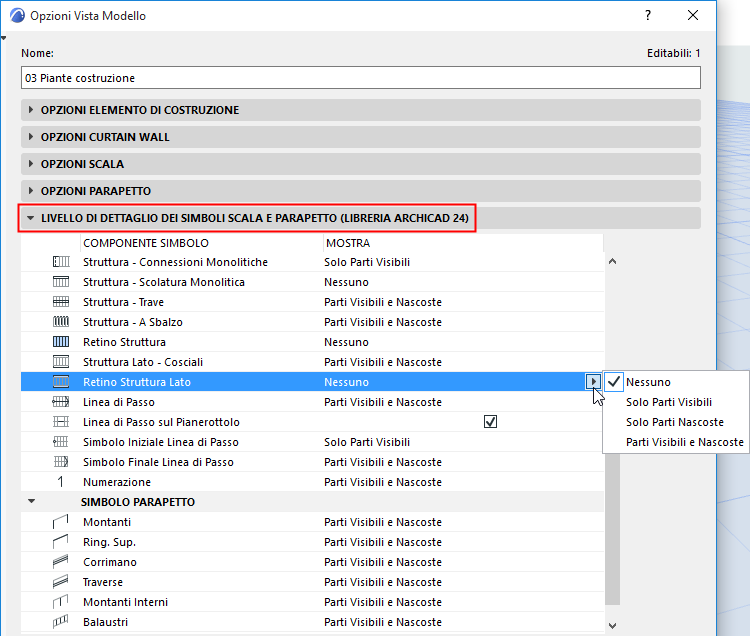750x636 pixels.
Task: Expand the Opzioni Scala panel
Action: (361, 164)
